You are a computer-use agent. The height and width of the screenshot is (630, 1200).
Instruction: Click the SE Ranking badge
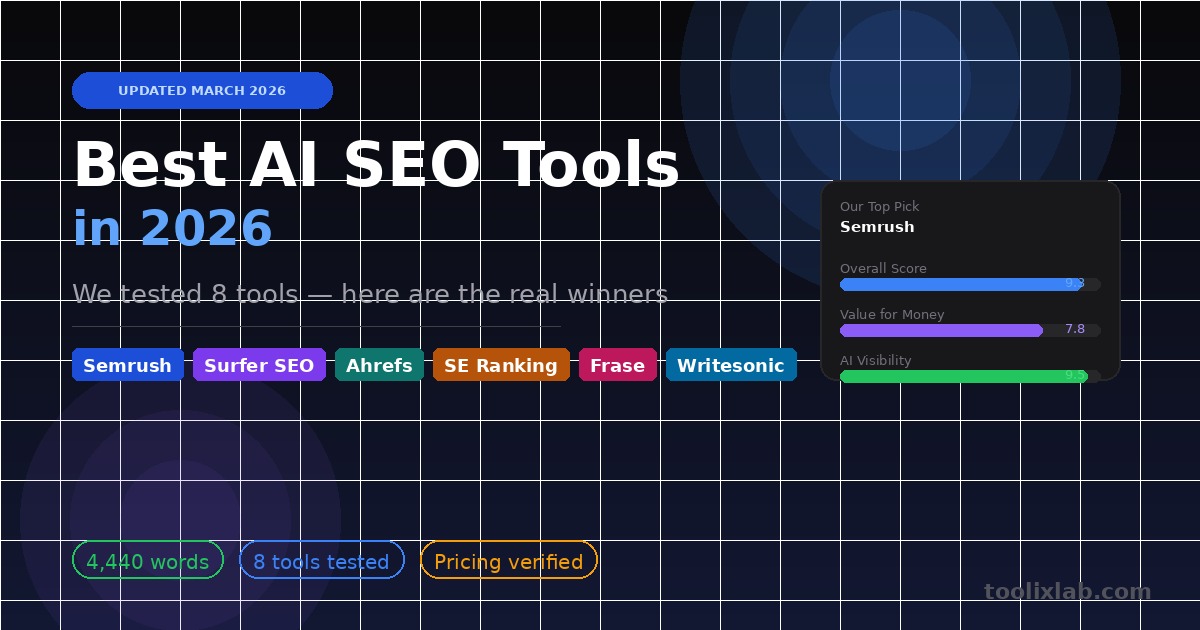501,365
